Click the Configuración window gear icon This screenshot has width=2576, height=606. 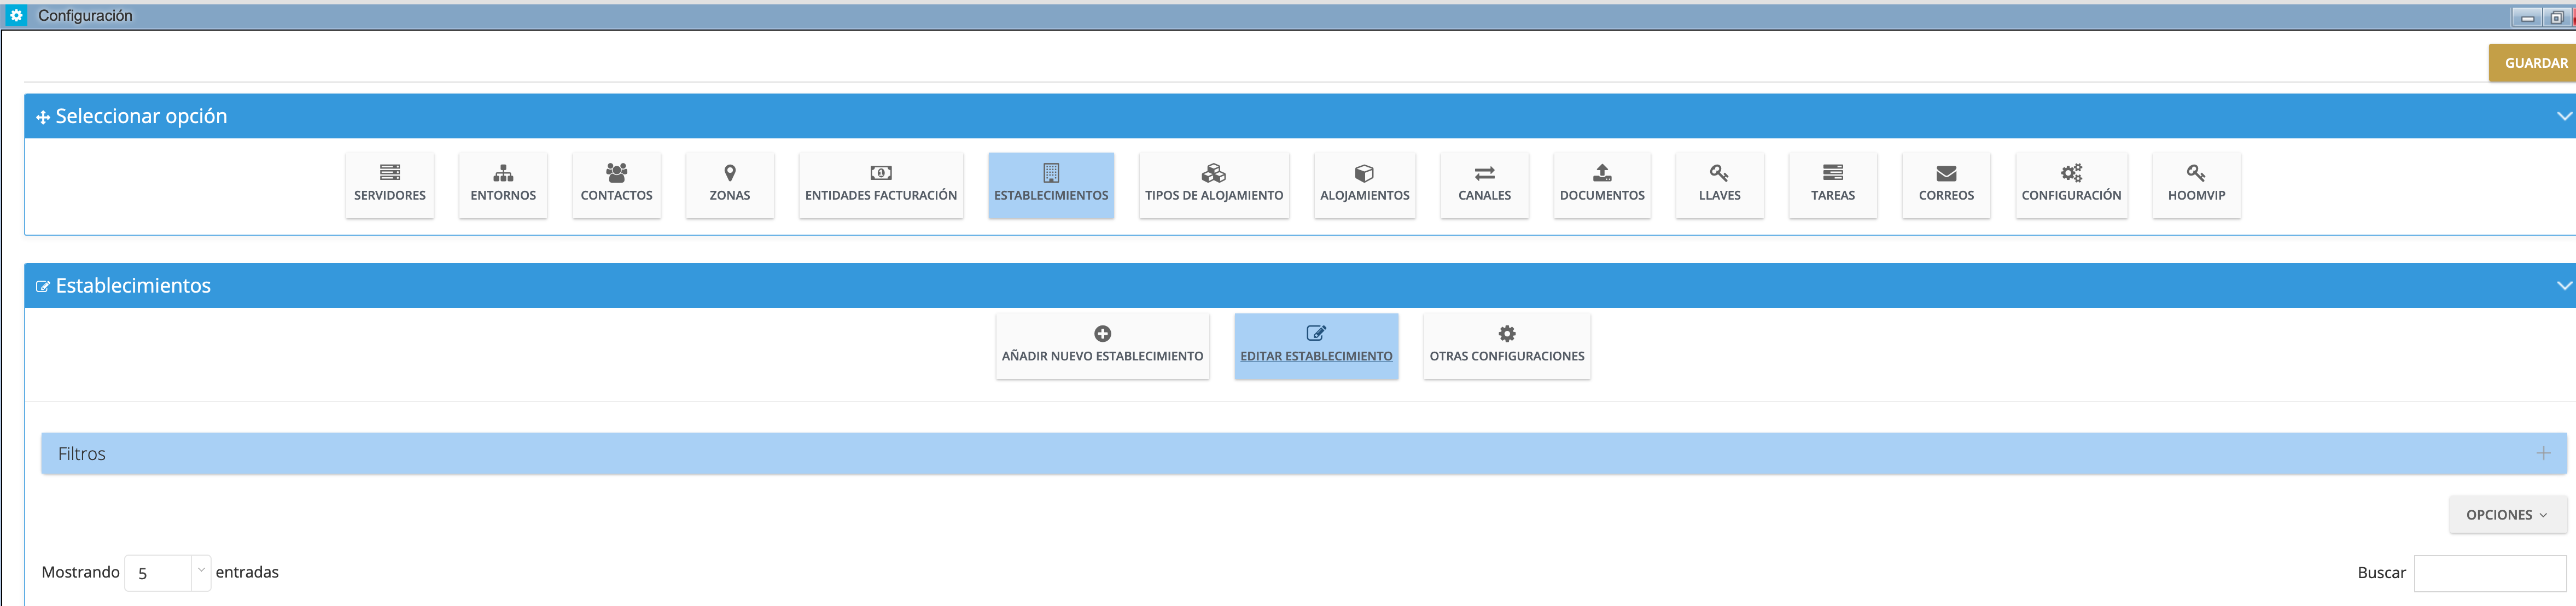pyautogui.click(x=16, y=15)
